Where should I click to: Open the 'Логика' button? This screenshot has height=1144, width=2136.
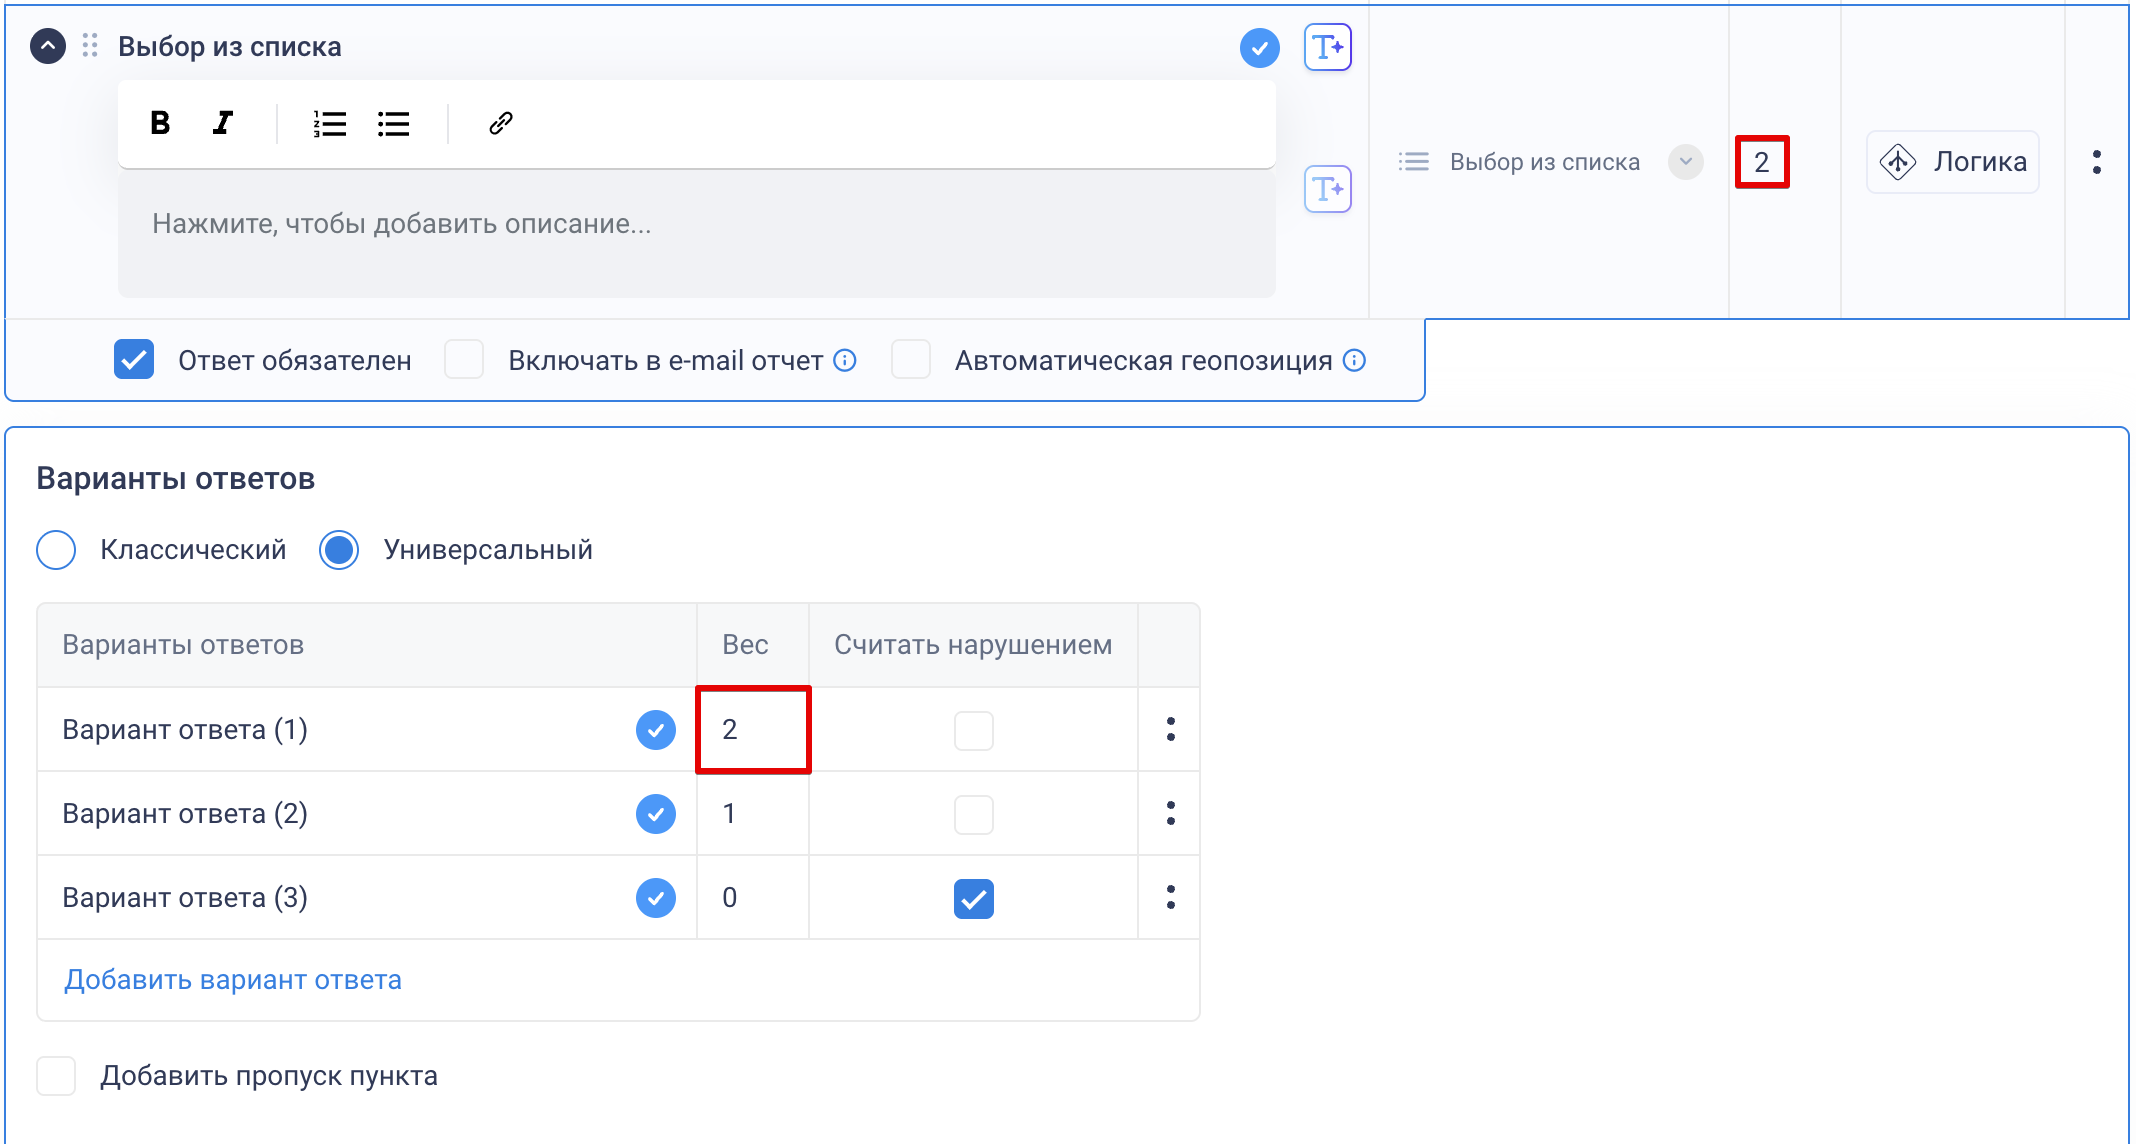click(1952, 162)
